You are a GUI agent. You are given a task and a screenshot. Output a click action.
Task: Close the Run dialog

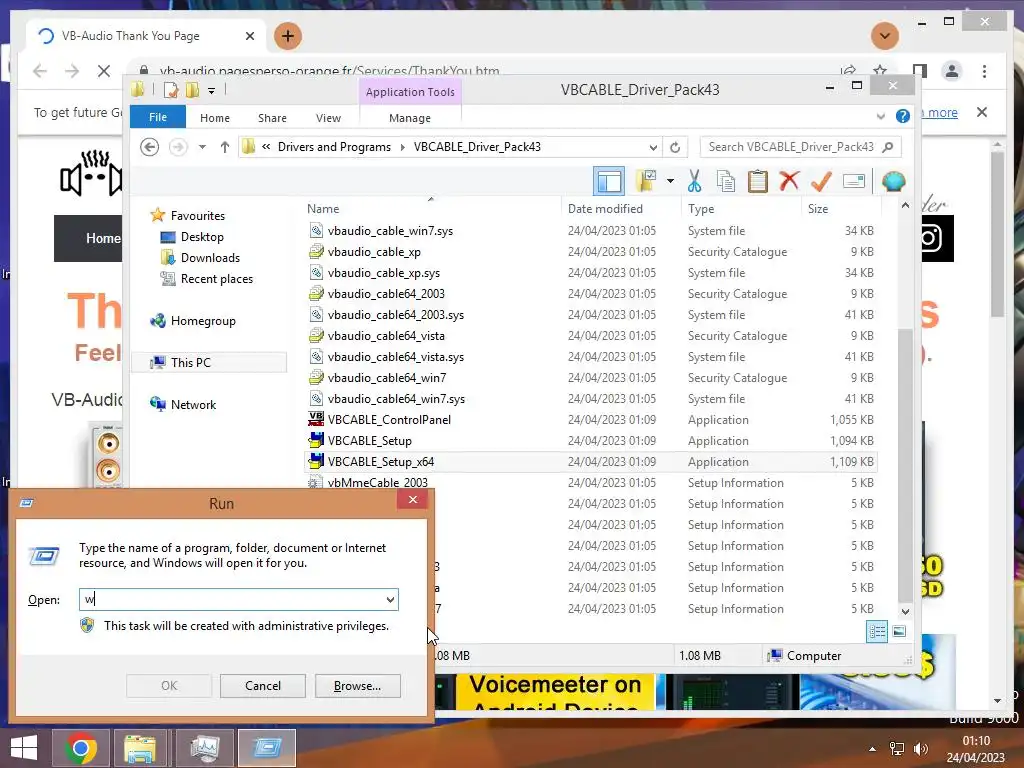click(x=412, y=500)
